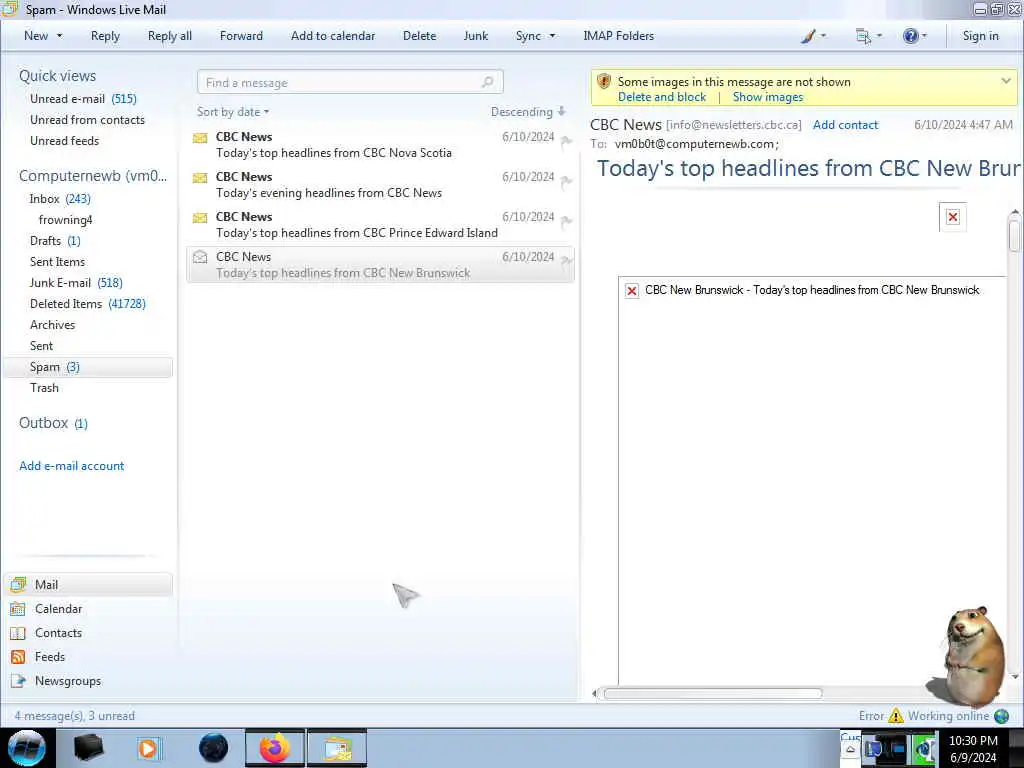Flag the CBC Nova Scotia headlines message
The image size is (1024, 768).
(x=566, y=140)
